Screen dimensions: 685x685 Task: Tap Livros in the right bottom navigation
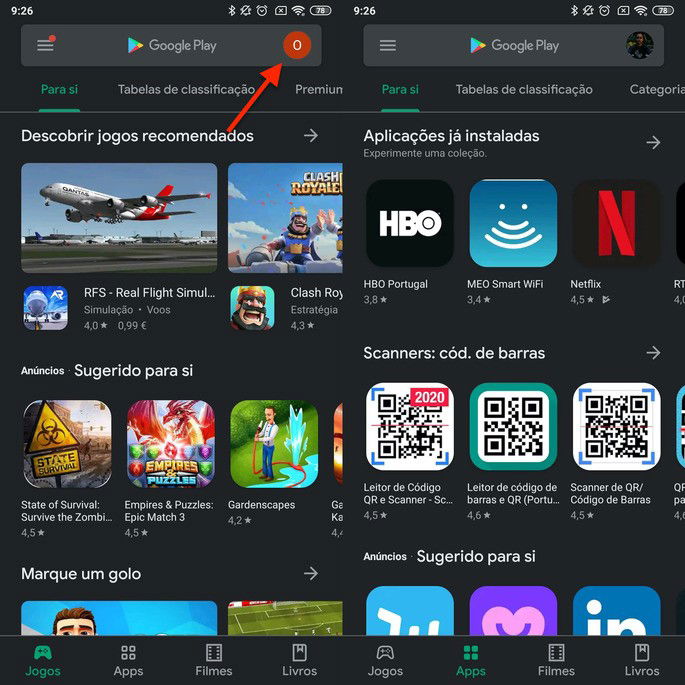click(642, 661)
